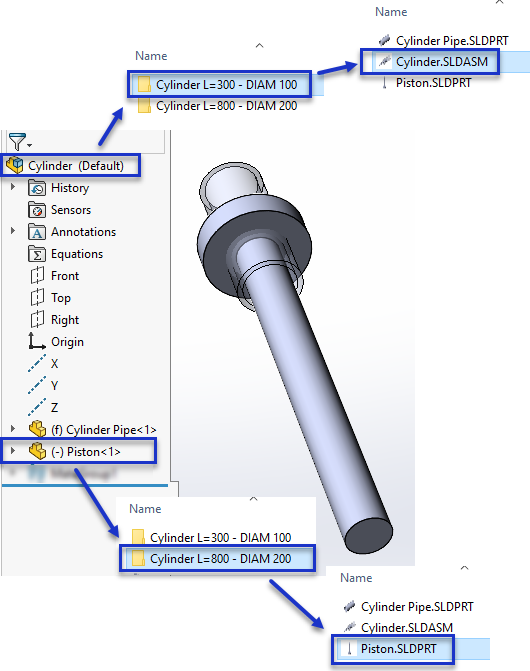Open the top Cylinder L=300 - DIAM 100 folder
The height and width of the screenshot is (671, 530).
219,84
